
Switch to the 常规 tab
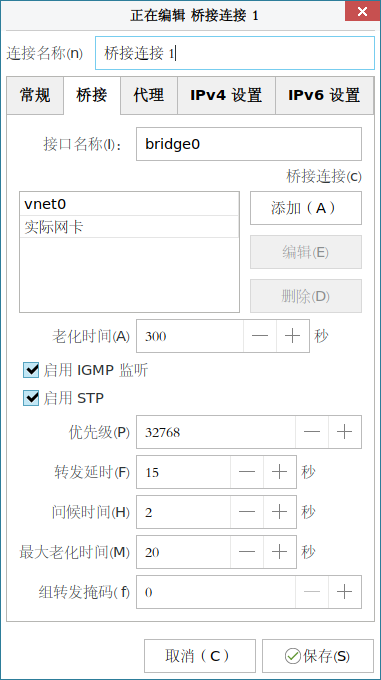tap(35, 95)
